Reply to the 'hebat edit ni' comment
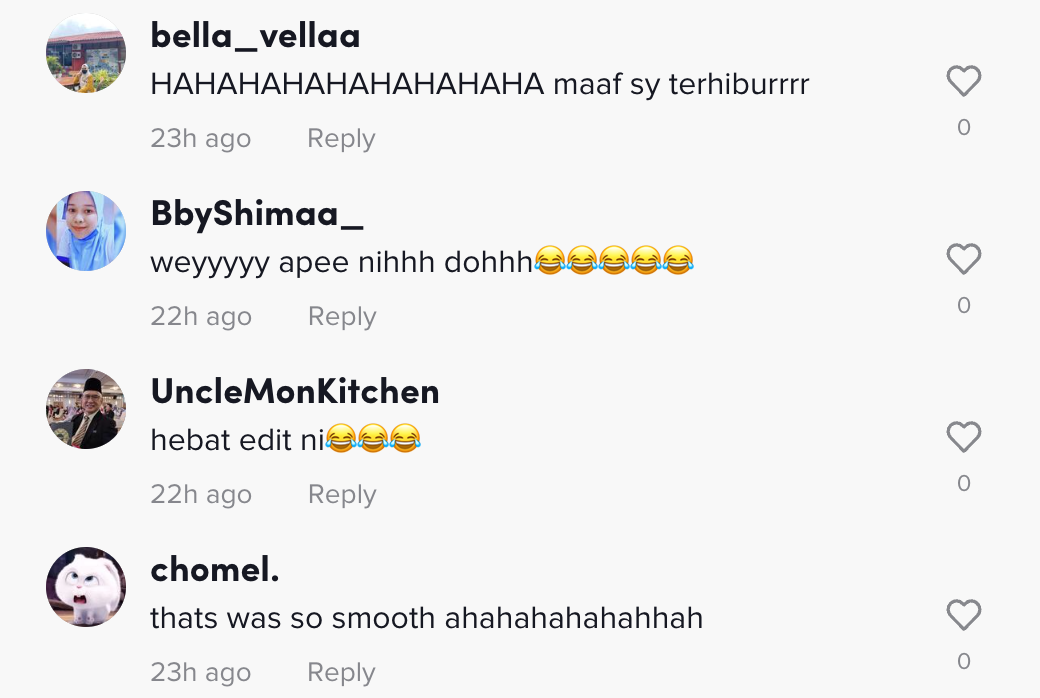1040x698 pixels. coord(341,495)
